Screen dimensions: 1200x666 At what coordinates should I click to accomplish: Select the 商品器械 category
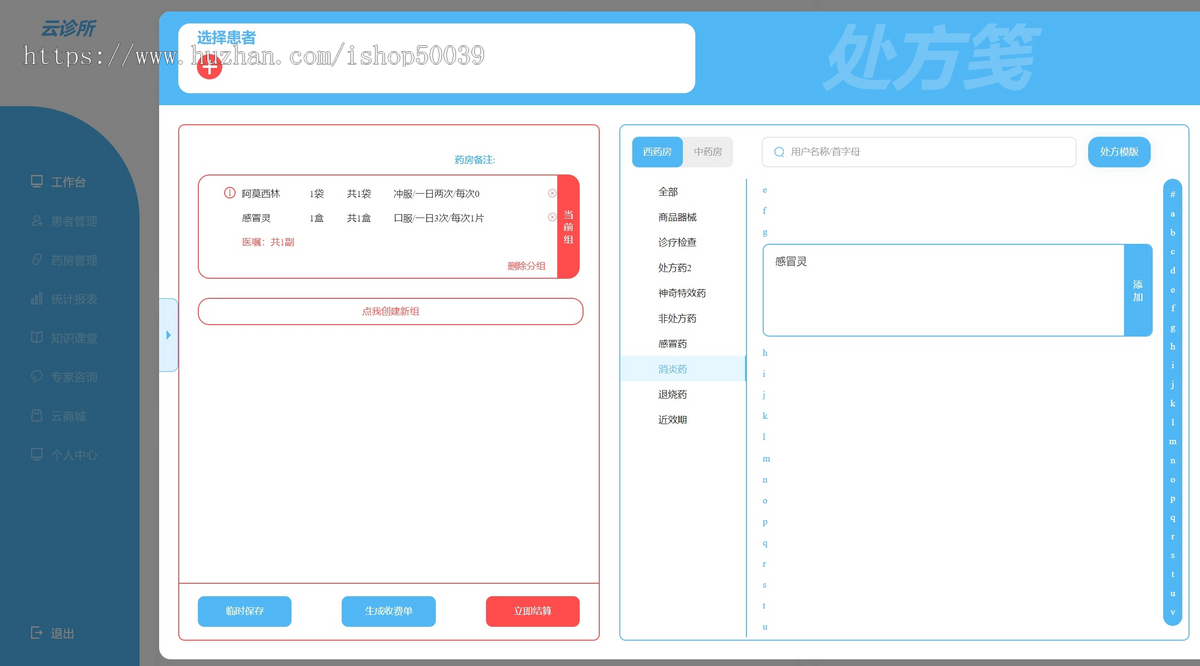pos(677,217)
